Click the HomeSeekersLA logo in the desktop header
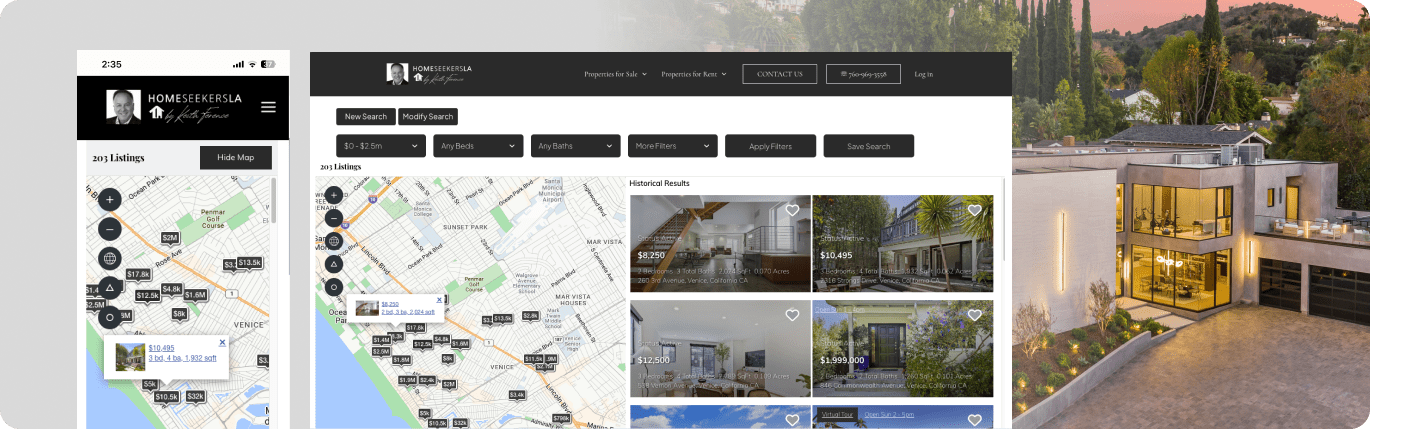The width and height of the screenshot is (1404, 429). pyautogui.click(x=429, y=74)
